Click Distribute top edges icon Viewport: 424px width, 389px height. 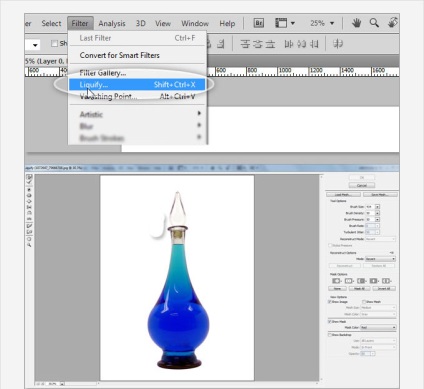pos(245,44)
